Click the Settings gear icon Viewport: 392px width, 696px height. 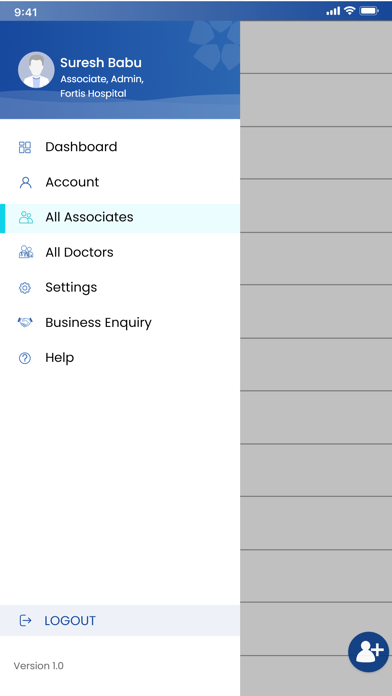click(x=25, y=288)
